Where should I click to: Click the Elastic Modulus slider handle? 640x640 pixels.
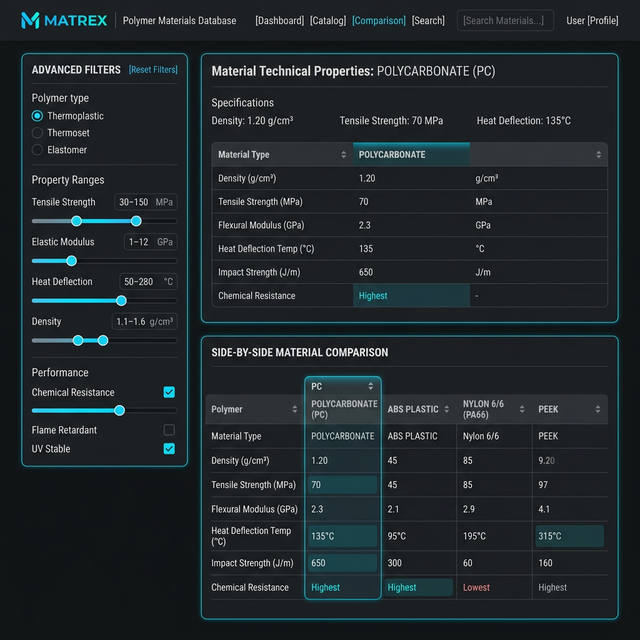pyautogui.click(x=71, y=261)
